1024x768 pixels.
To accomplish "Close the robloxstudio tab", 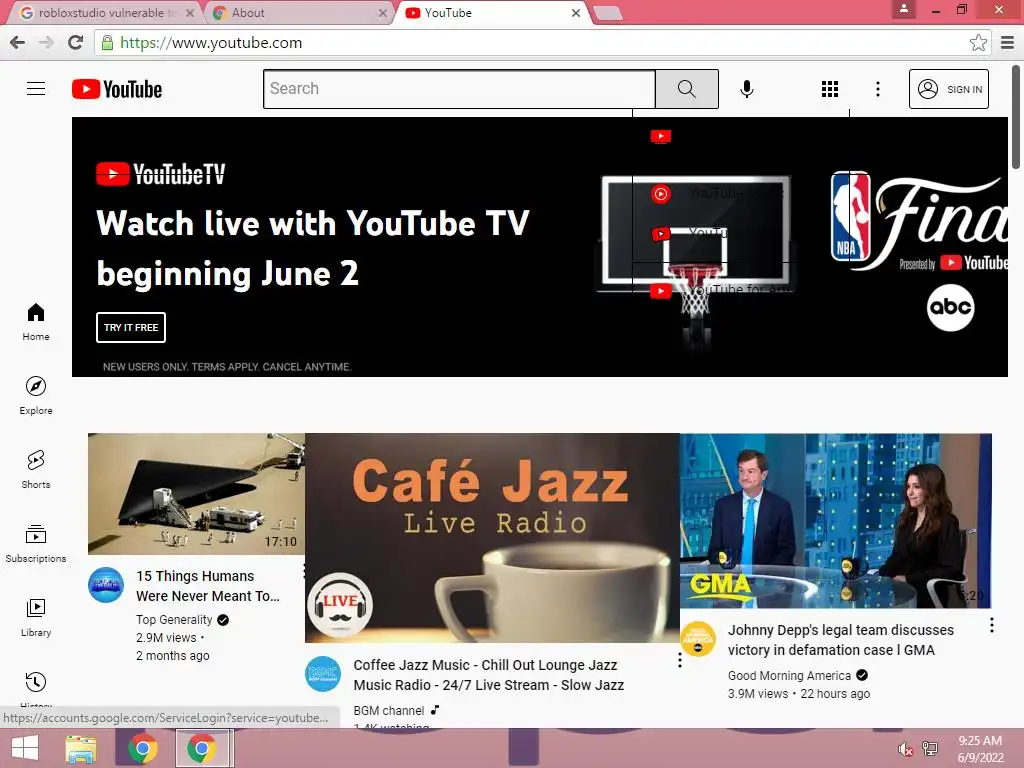I will point(189,13).
